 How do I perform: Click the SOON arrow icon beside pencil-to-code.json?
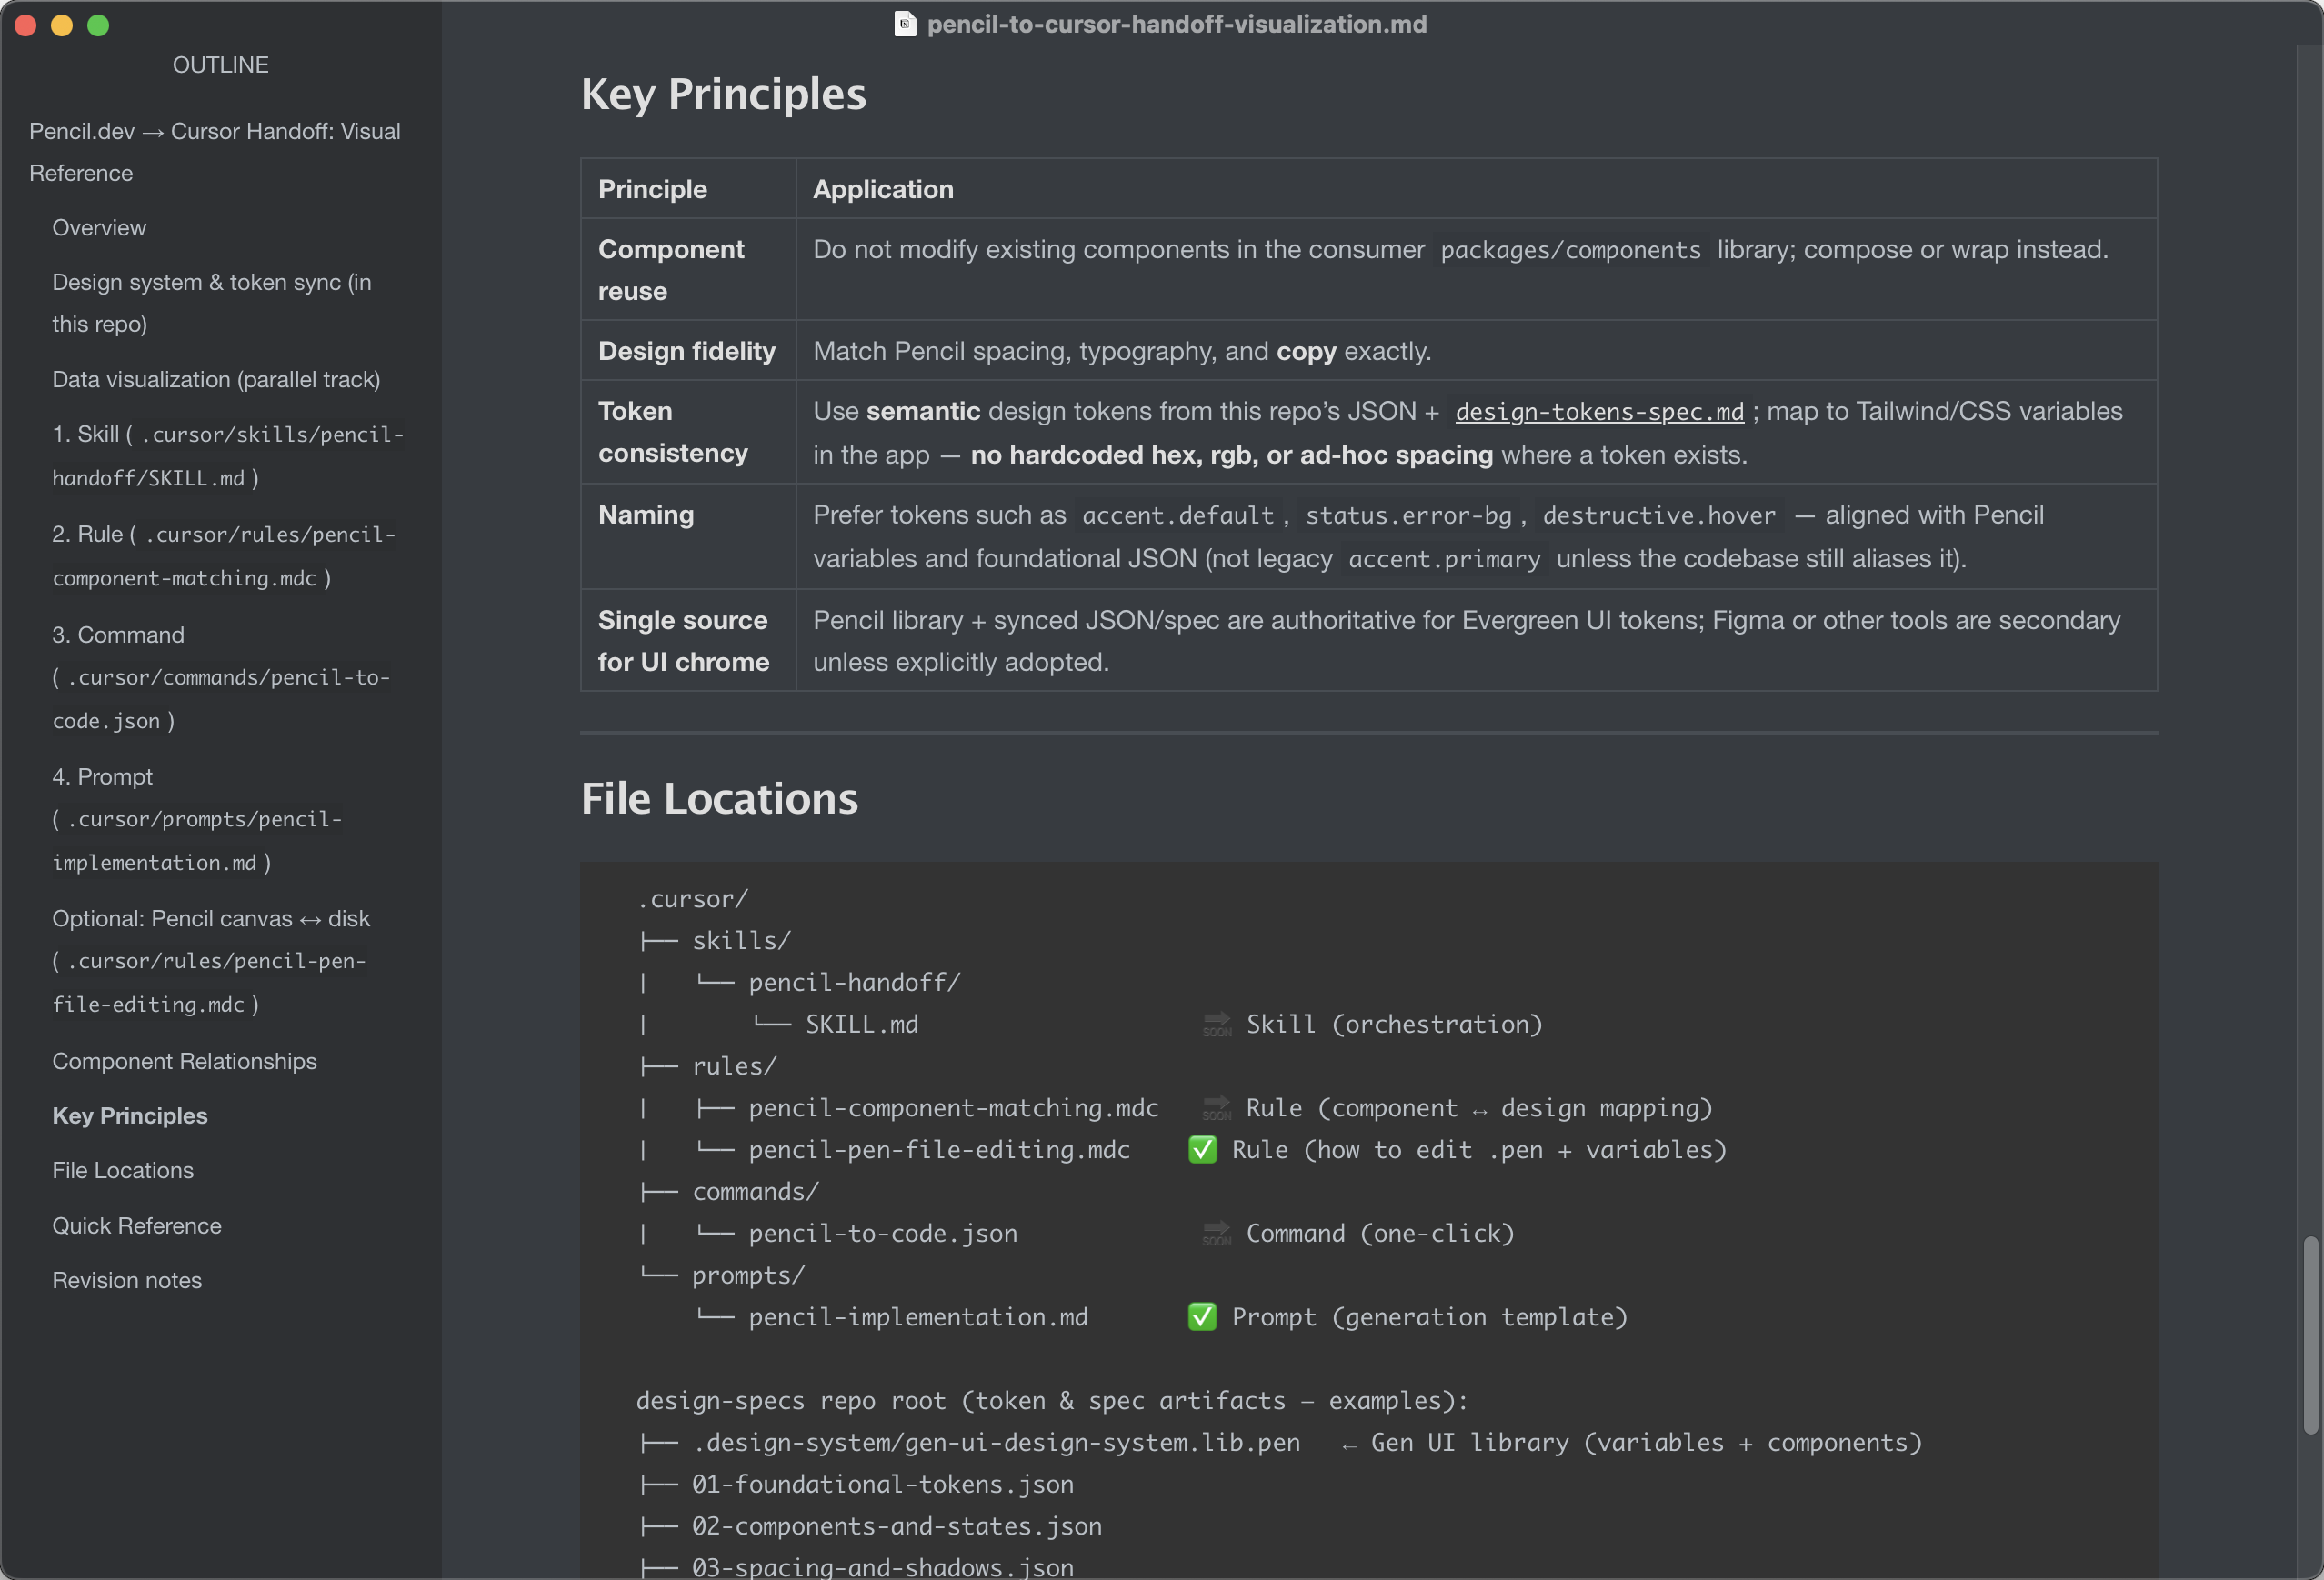point(1216,1233)
